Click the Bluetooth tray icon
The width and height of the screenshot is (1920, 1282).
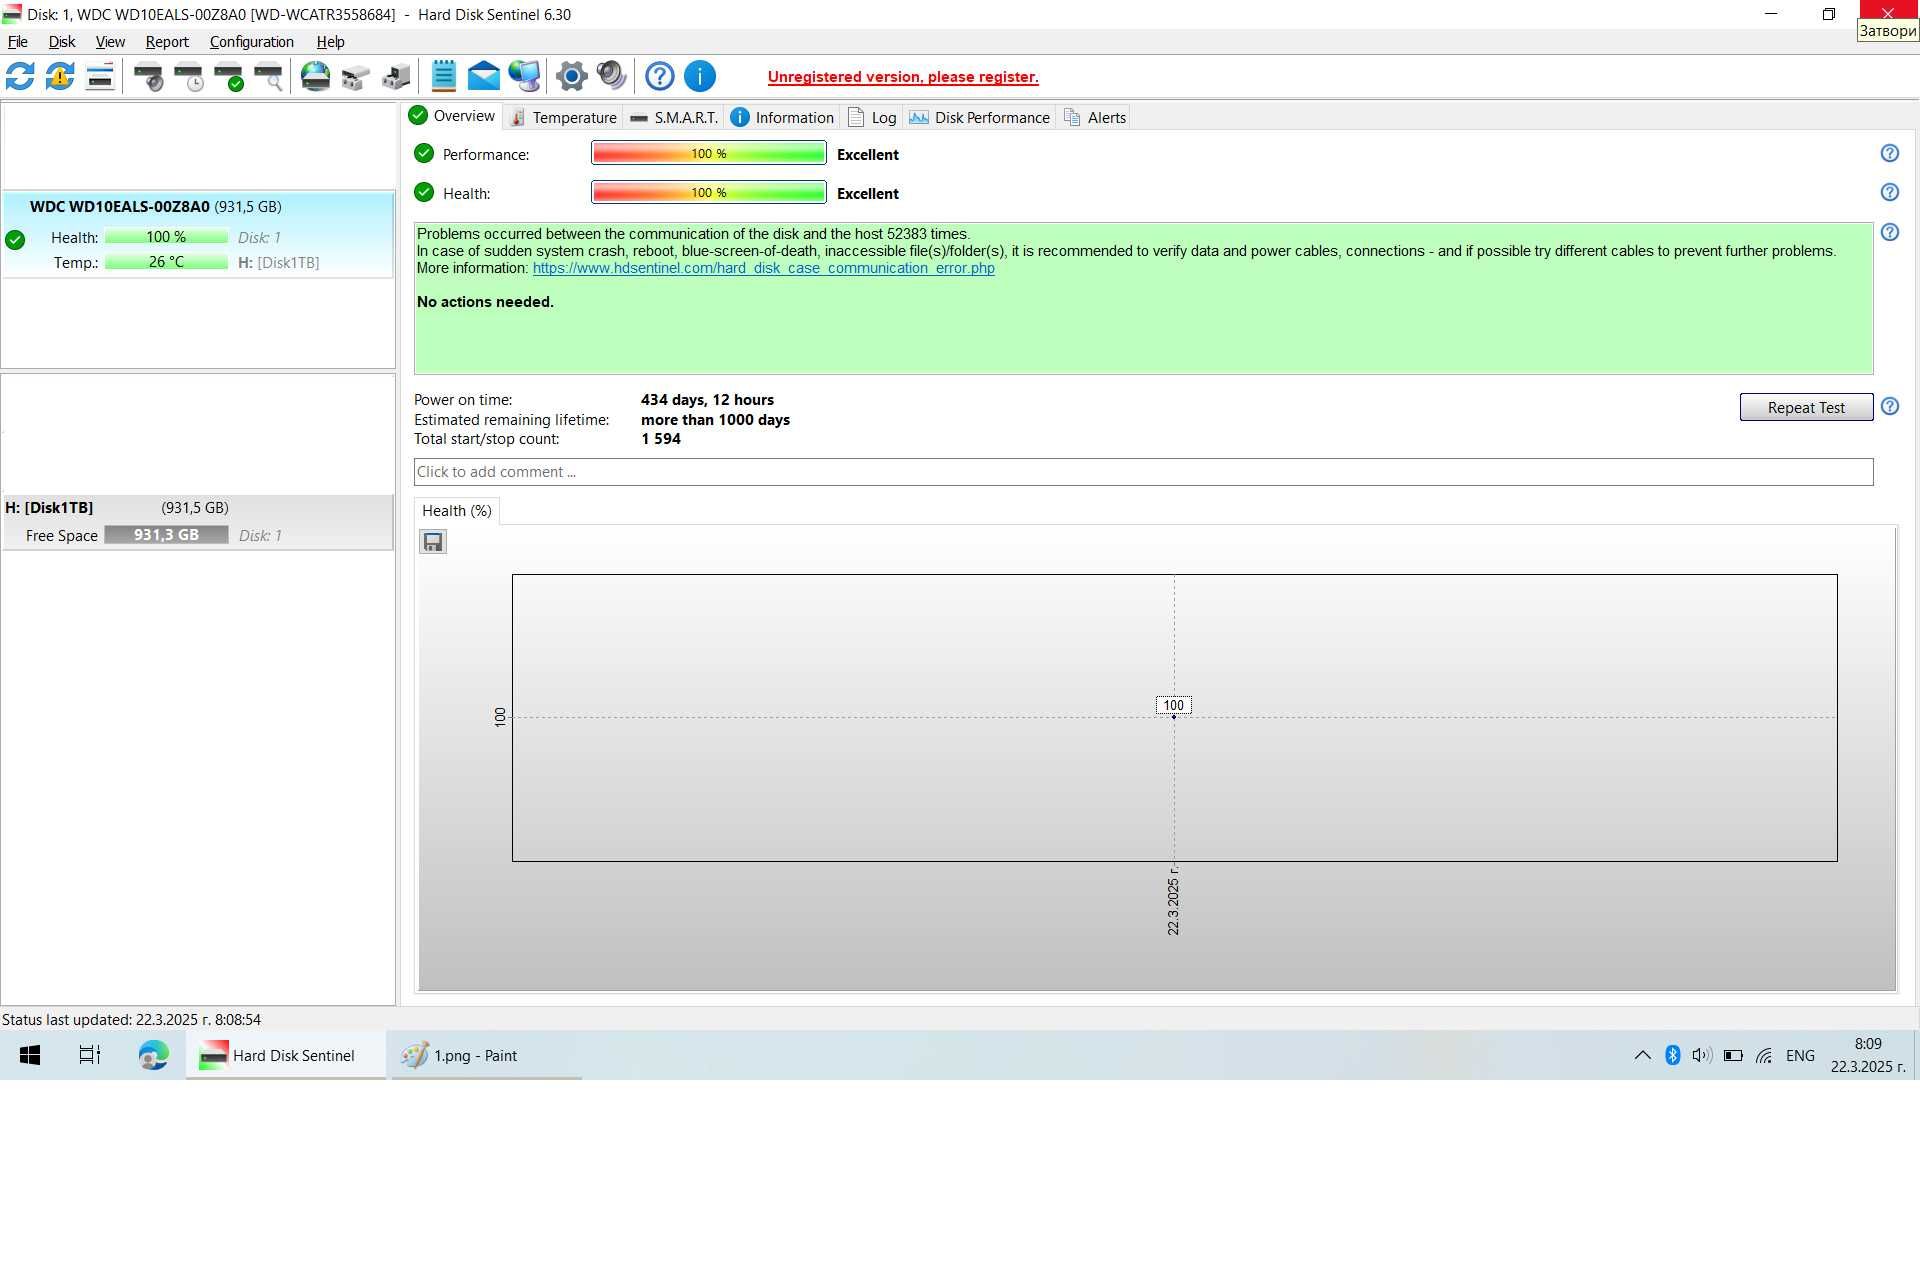coord(1672,1055)
